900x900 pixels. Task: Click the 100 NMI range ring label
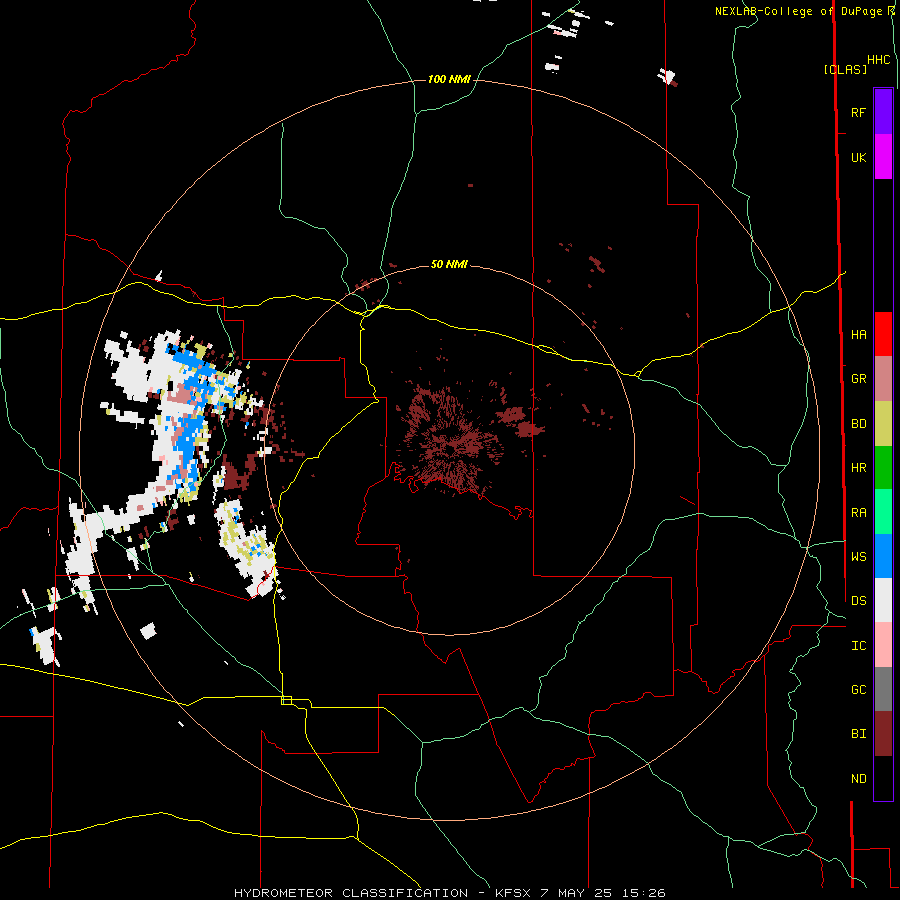pyautogui.click(x=449, y=79)
